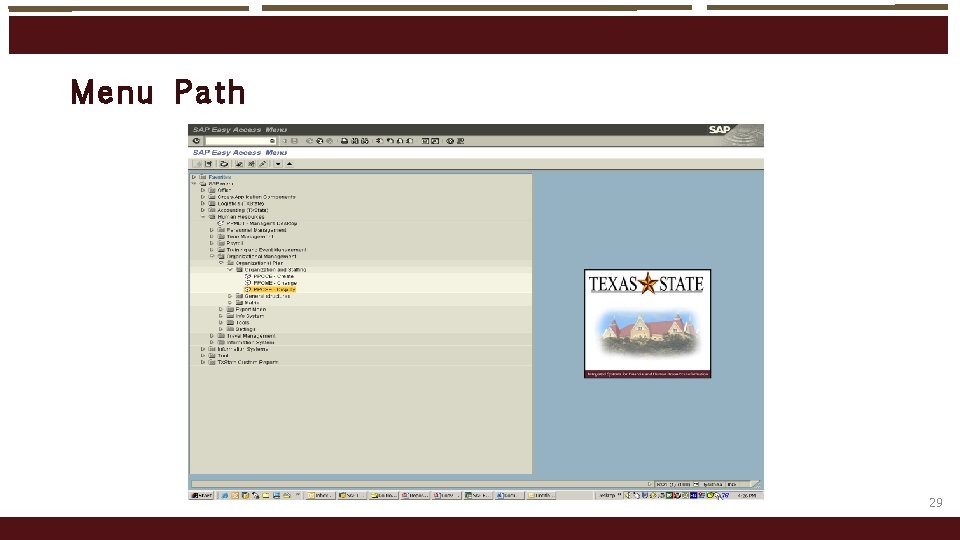960x540 pixels.
Task: Click the Add to Favorites icon
Action: (x=239, y=163)
